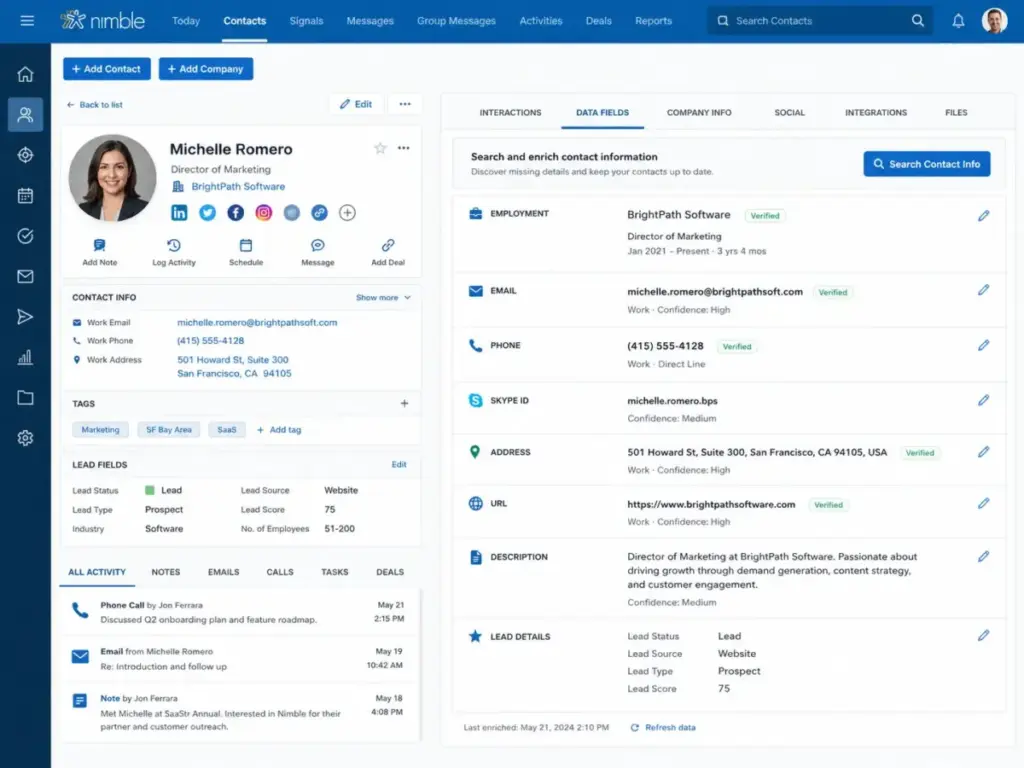Switch to the Files tab
The image size is (1024, 768).
(x=956, y=112)
